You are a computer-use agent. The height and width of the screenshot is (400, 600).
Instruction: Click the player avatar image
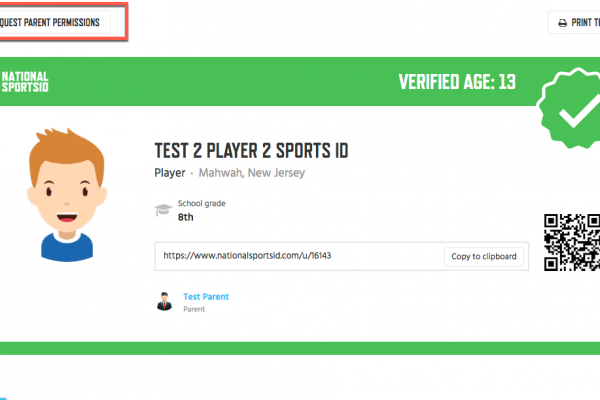click(67, 195)
